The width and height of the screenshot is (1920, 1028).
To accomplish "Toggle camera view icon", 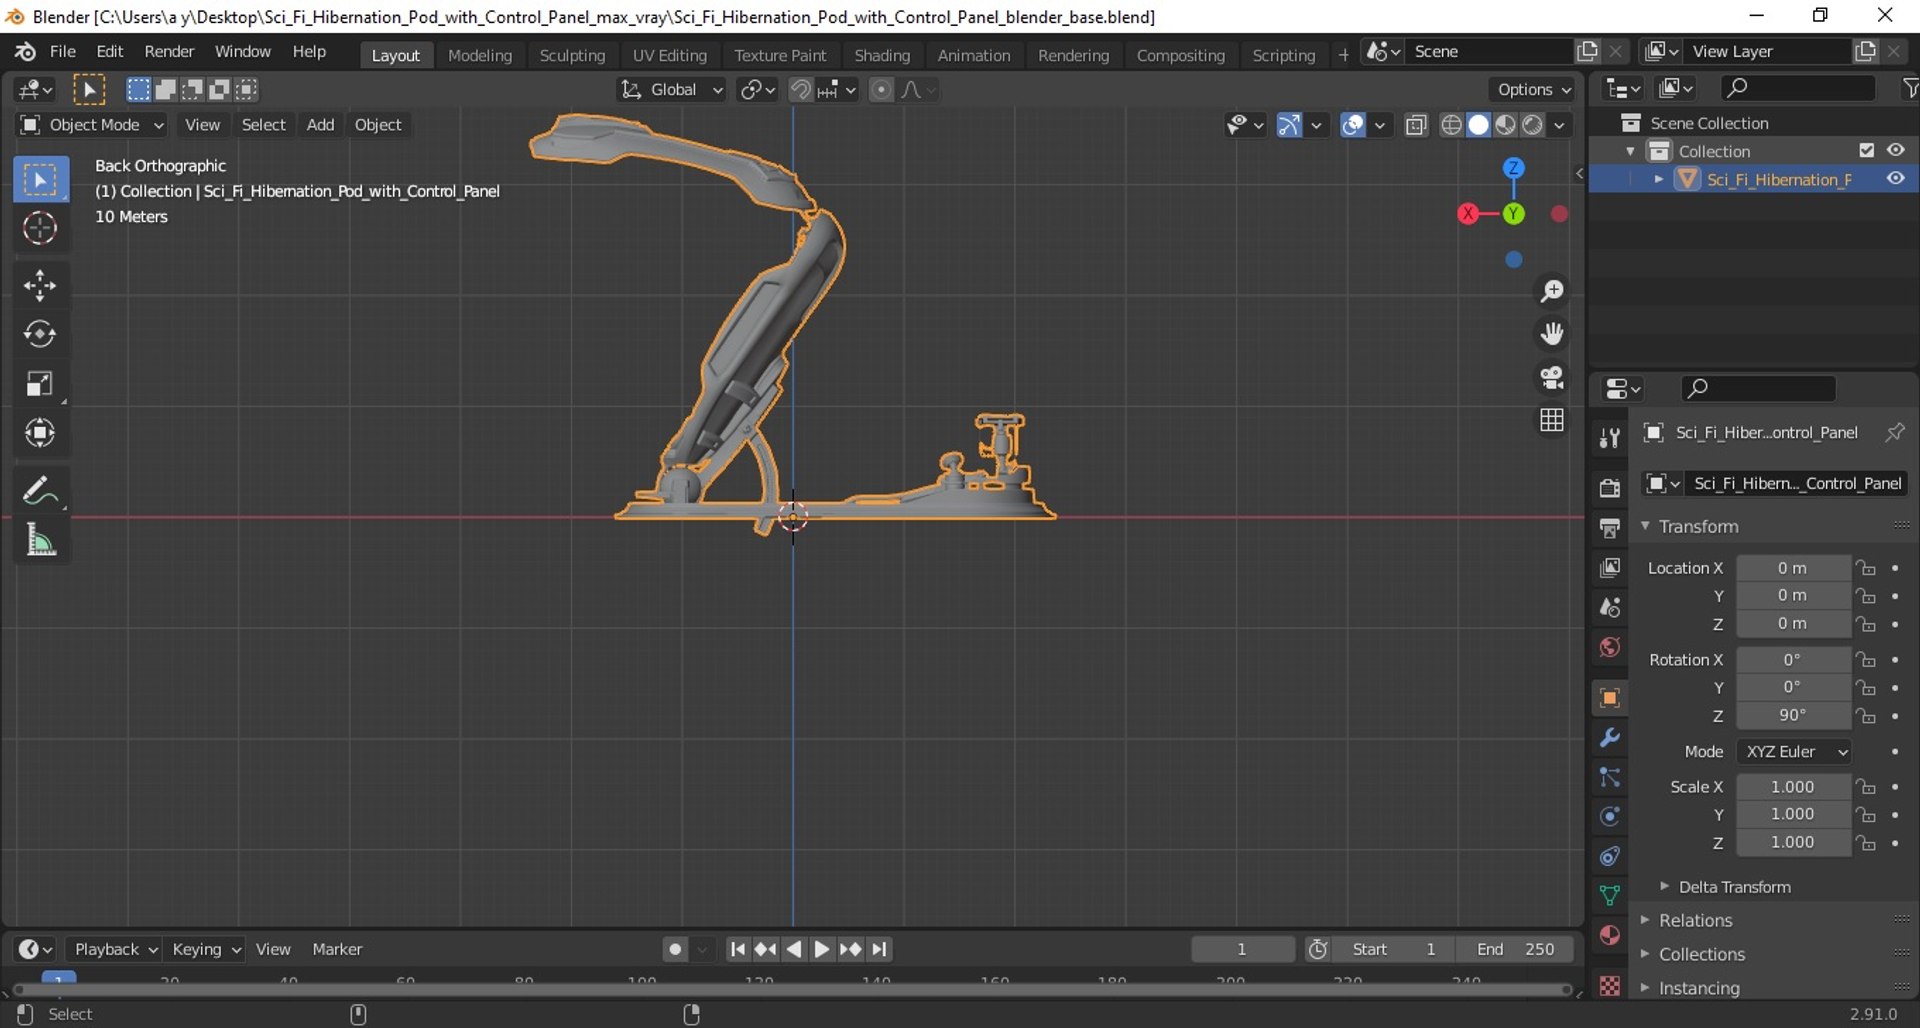I will (1552, 377).
